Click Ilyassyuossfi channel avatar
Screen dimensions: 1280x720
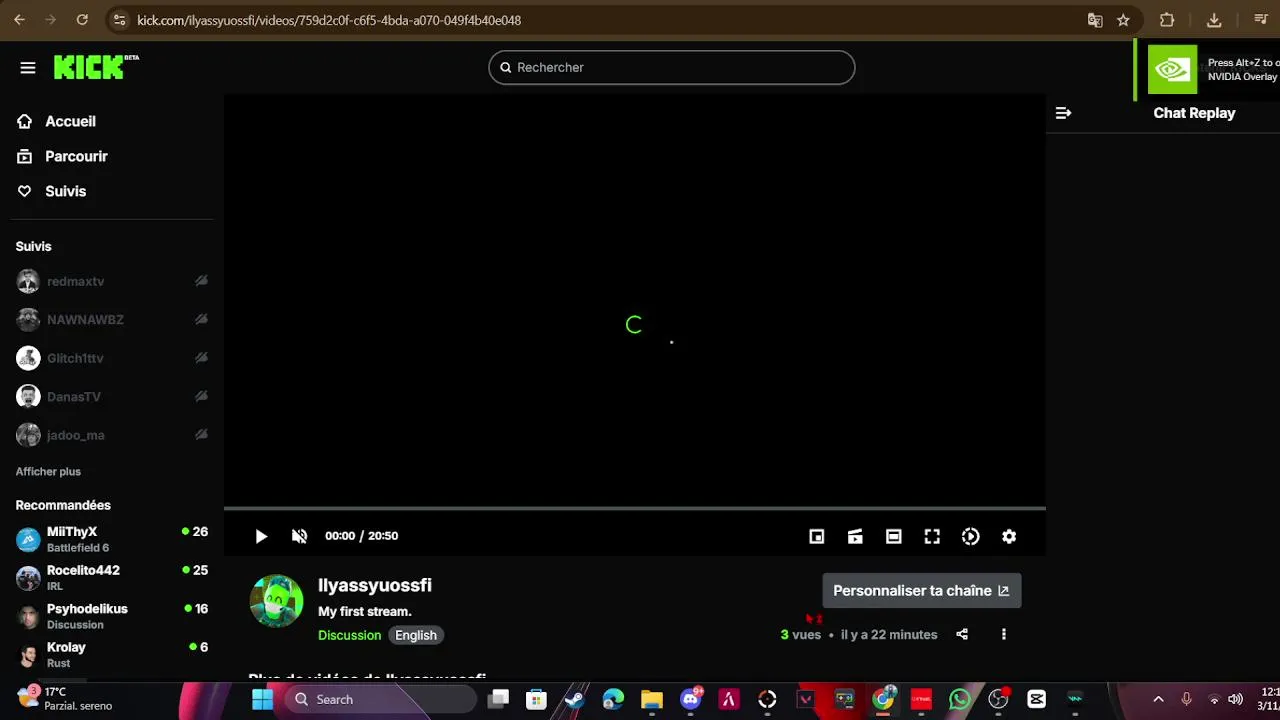click(276, 601)
